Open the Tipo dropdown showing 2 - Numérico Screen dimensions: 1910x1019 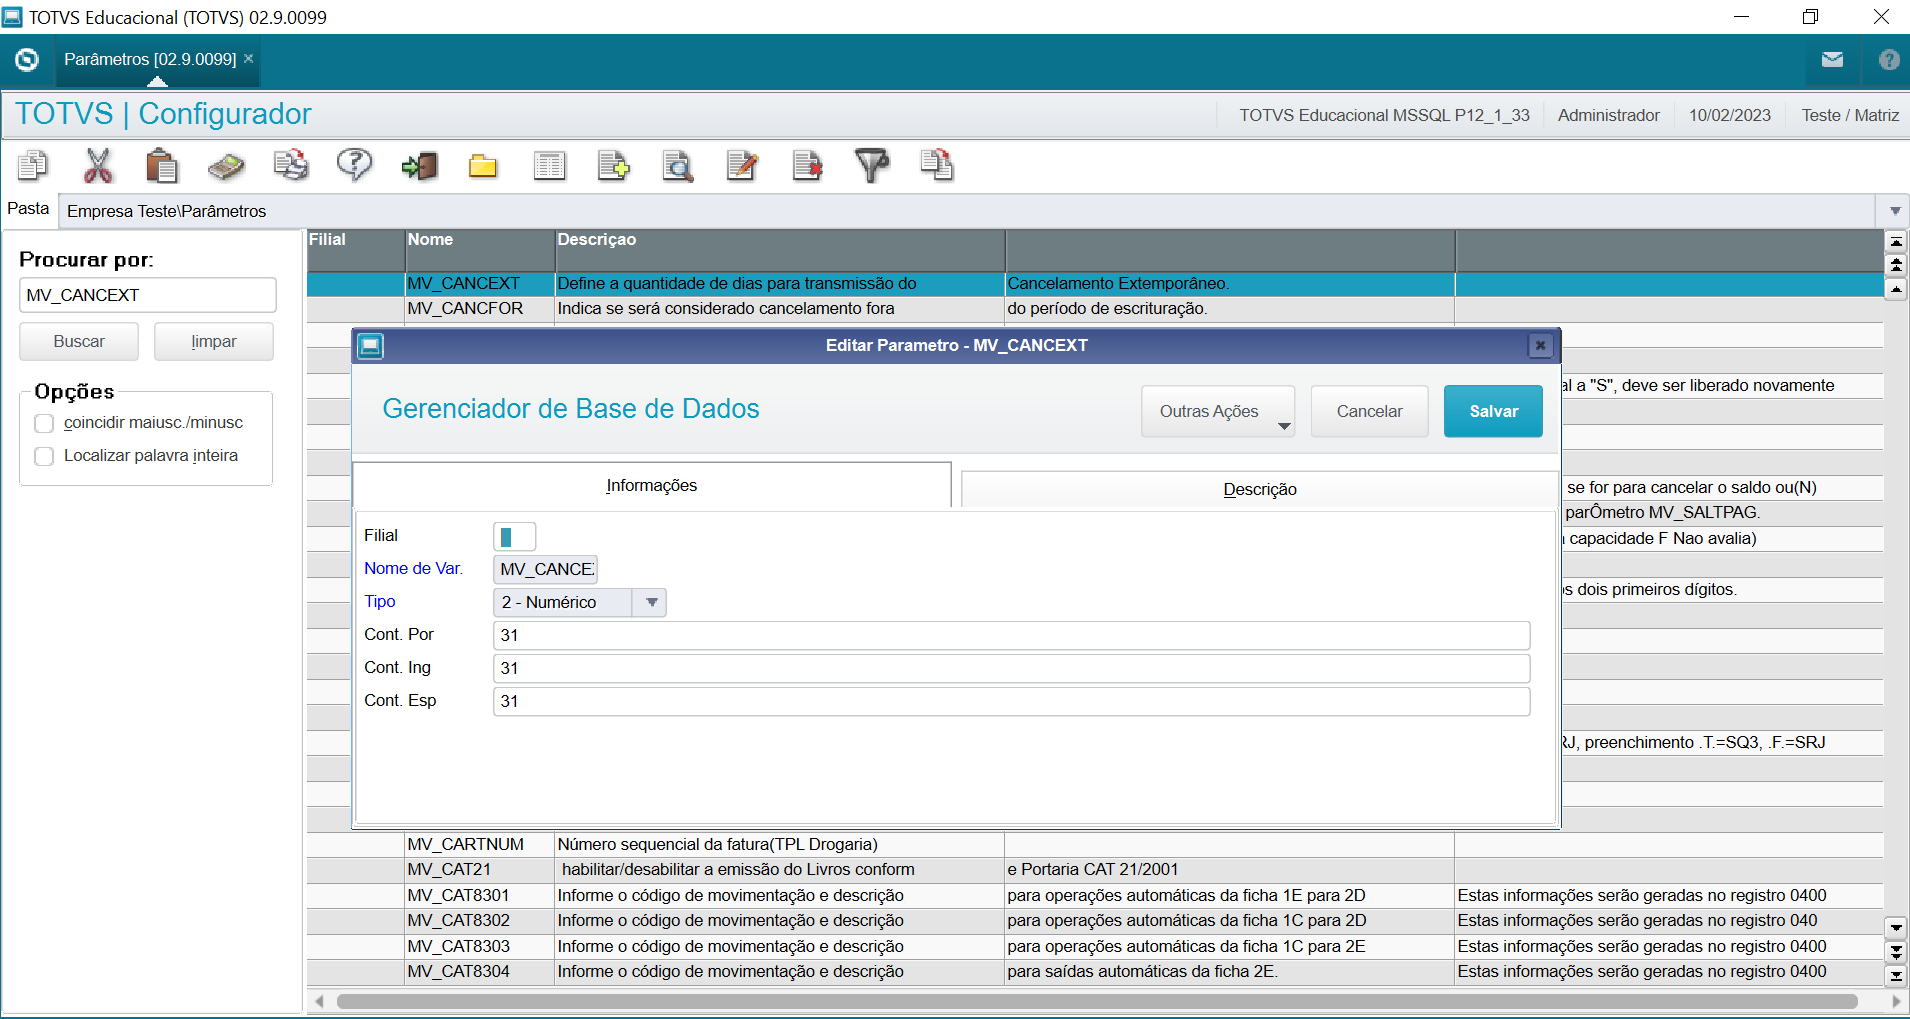coord(651,602)
